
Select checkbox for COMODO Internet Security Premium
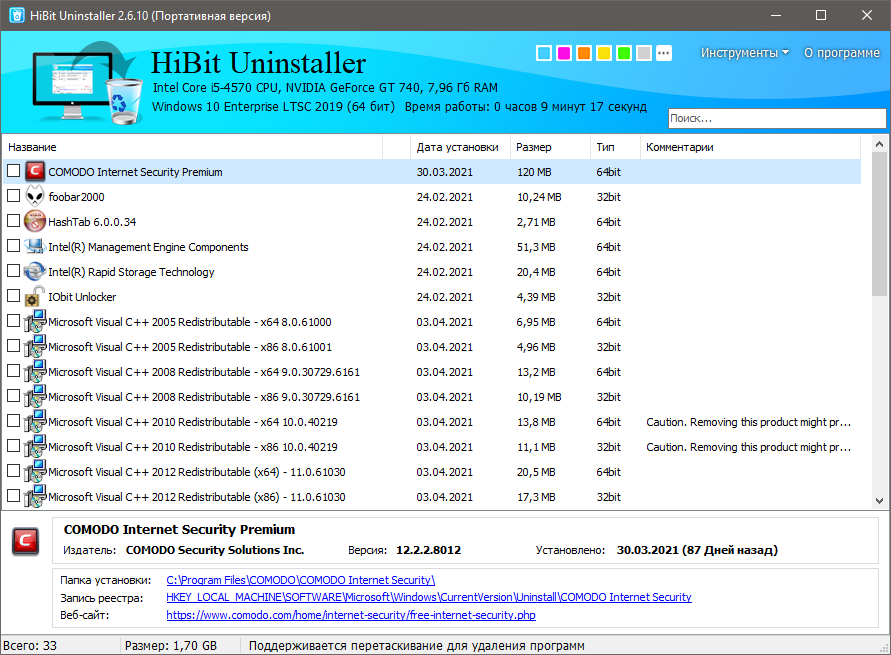pos(13,172)
